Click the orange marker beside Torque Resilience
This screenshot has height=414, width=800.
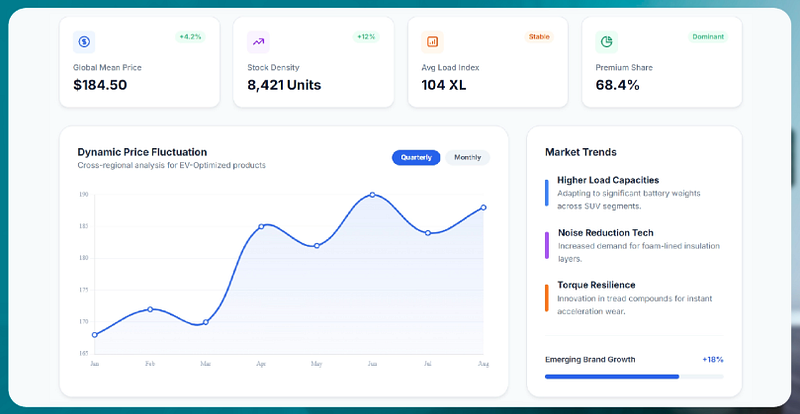546,298
